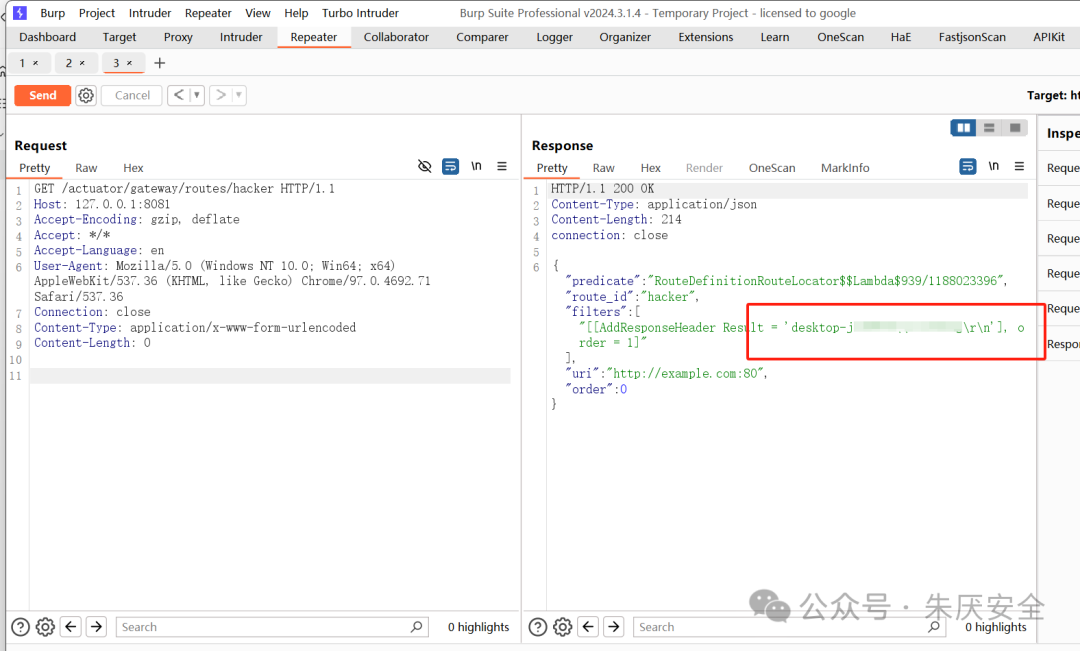Open Response MarkInfo view
Viewport: 1080px width, 651px height.
(845, 168)
